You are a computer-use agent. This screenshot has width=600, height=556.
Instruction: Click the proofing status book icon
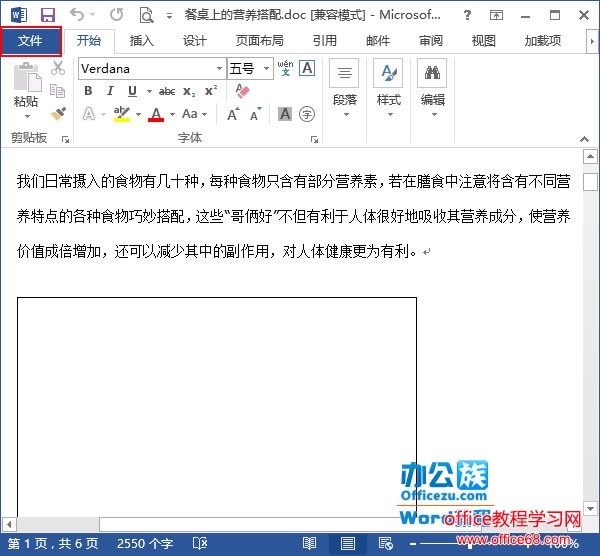click(x=200, y=543)
